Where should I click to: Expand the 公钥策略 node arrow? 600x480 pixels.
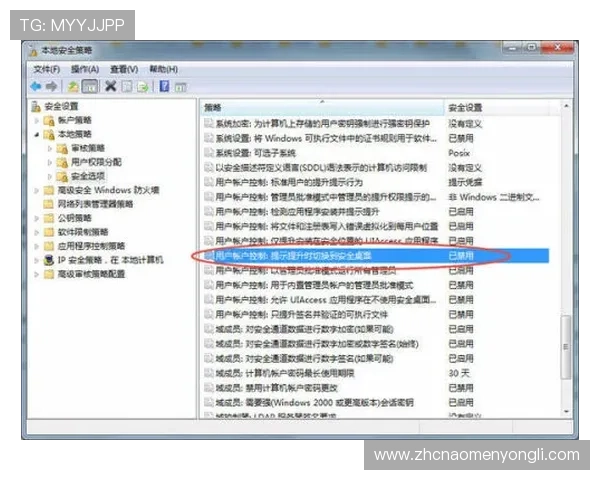(37, 219)
